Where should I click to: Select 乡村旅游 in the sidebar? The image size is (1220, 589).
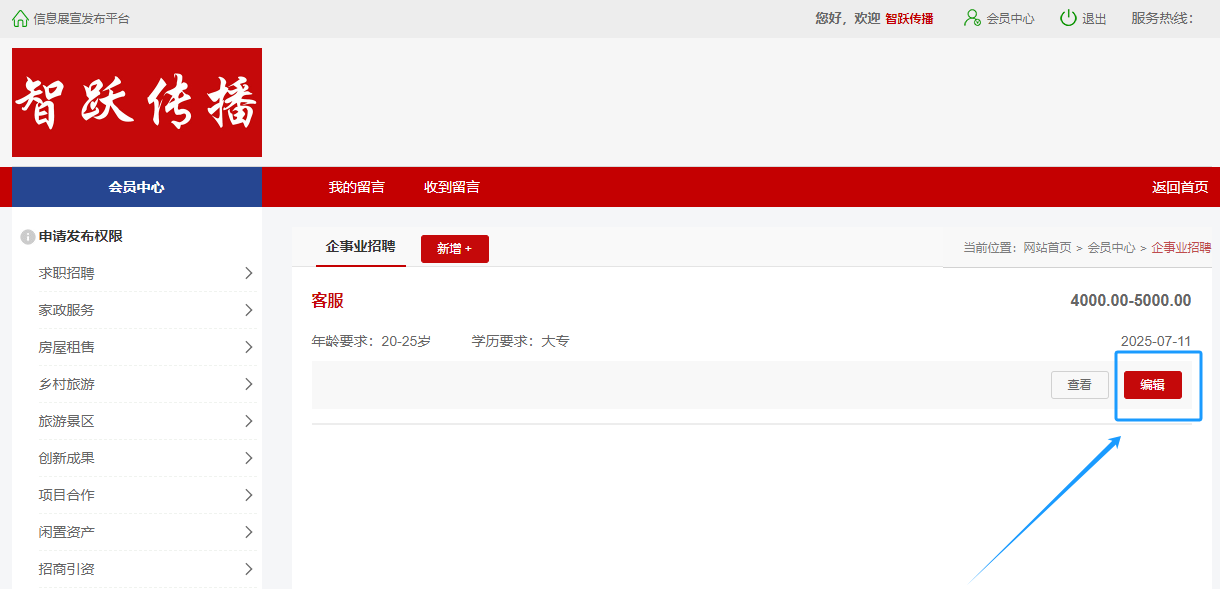point(67,384)
